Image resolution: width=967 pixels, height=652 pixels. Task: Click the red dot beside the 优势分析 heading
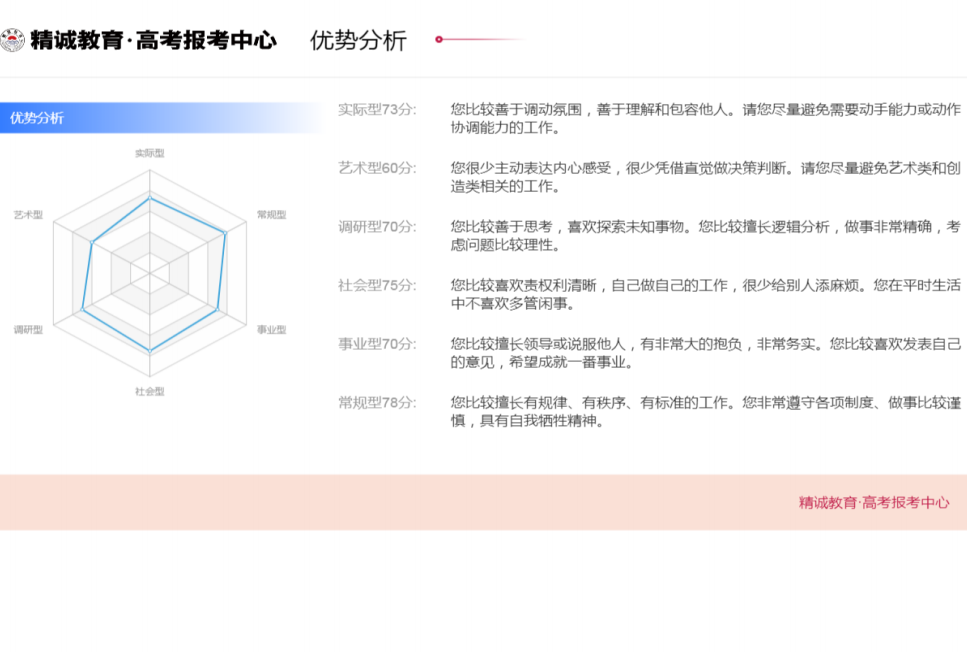pyautogui.click(x=439, y=40)
